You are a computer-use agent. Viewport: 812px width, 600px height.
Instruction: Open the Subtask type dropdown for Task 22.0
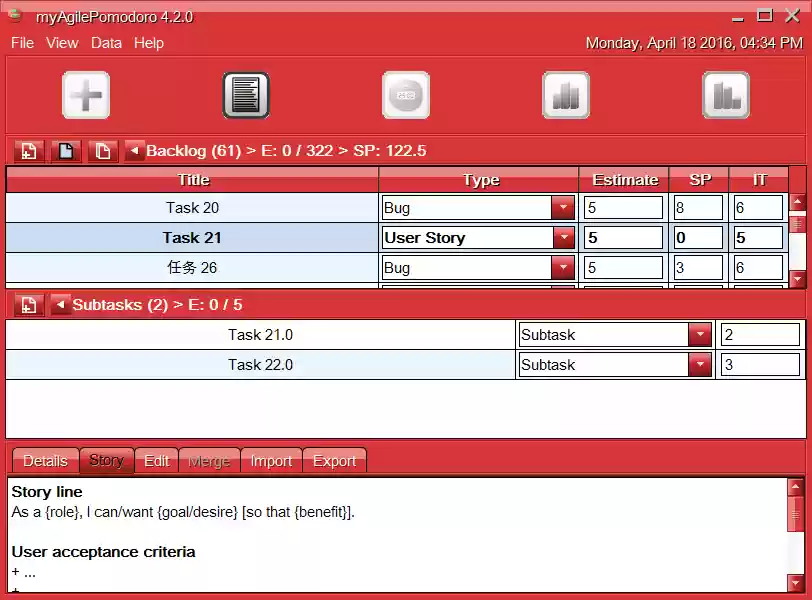click(700, 364)
